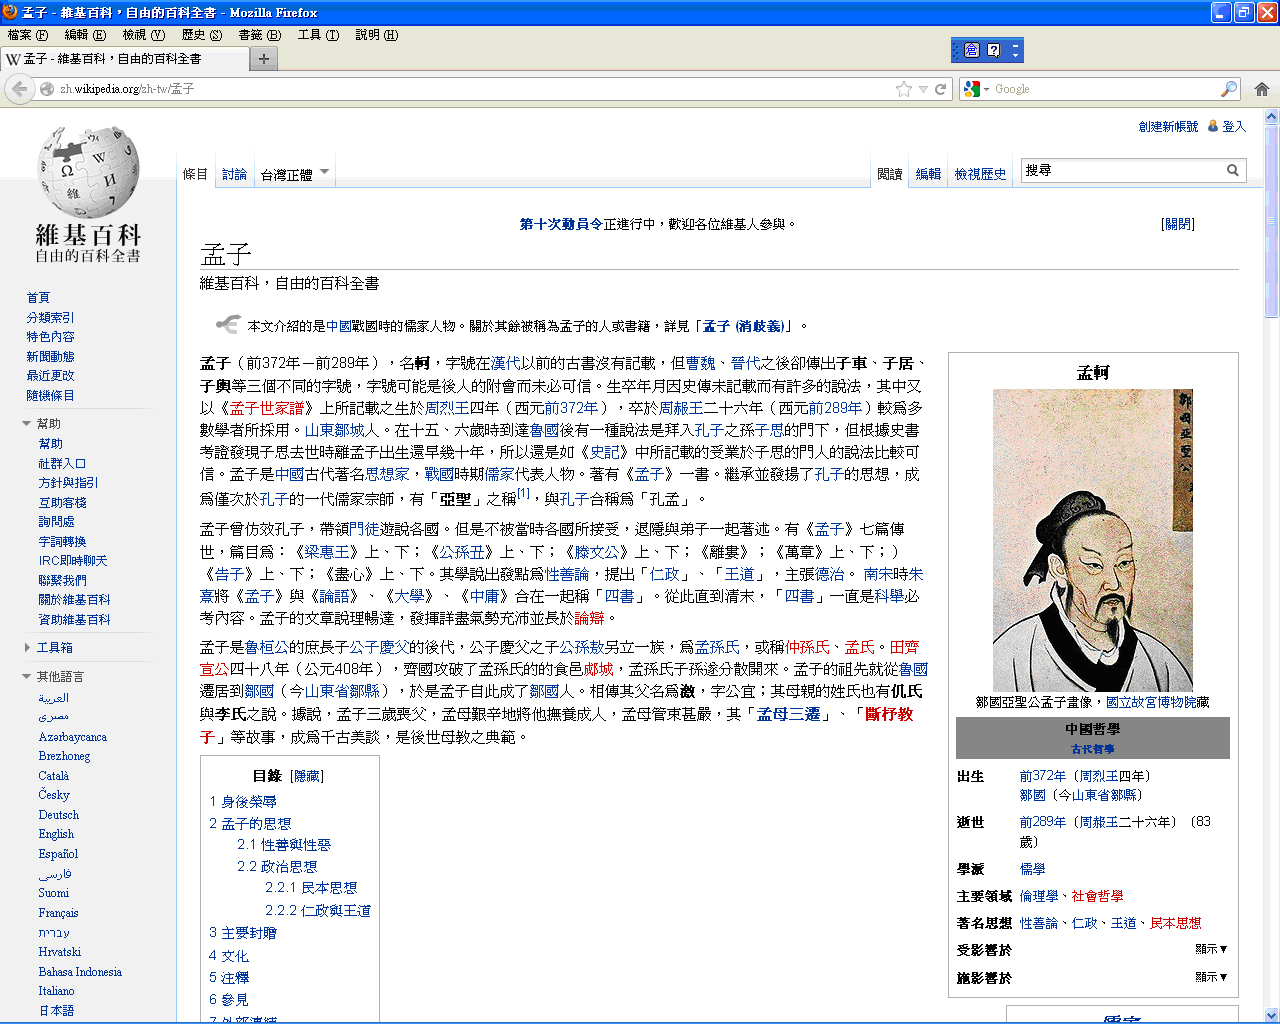Open the 工具 menu
This screenshot has height=1024, width=1280.
coord(318,35)
